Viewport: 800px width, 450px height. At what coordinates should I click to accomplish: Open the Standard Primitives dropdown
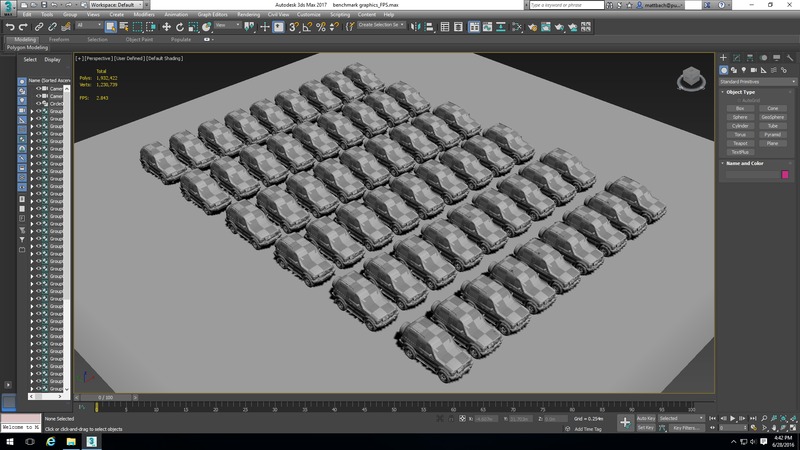click(x=756, y=81)
